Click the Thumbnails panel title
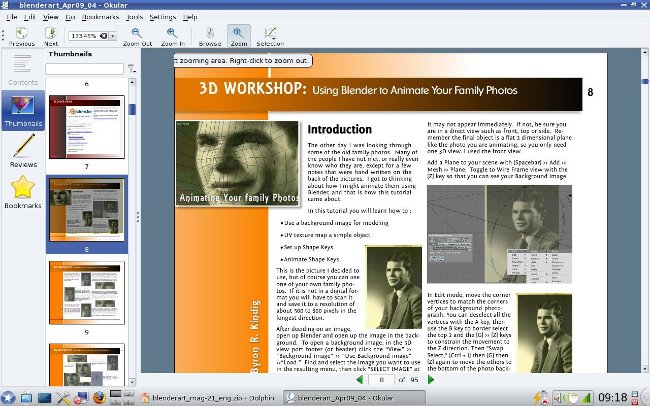The width and height of the screenshot is (650, 406). click(x=70, y=54)
